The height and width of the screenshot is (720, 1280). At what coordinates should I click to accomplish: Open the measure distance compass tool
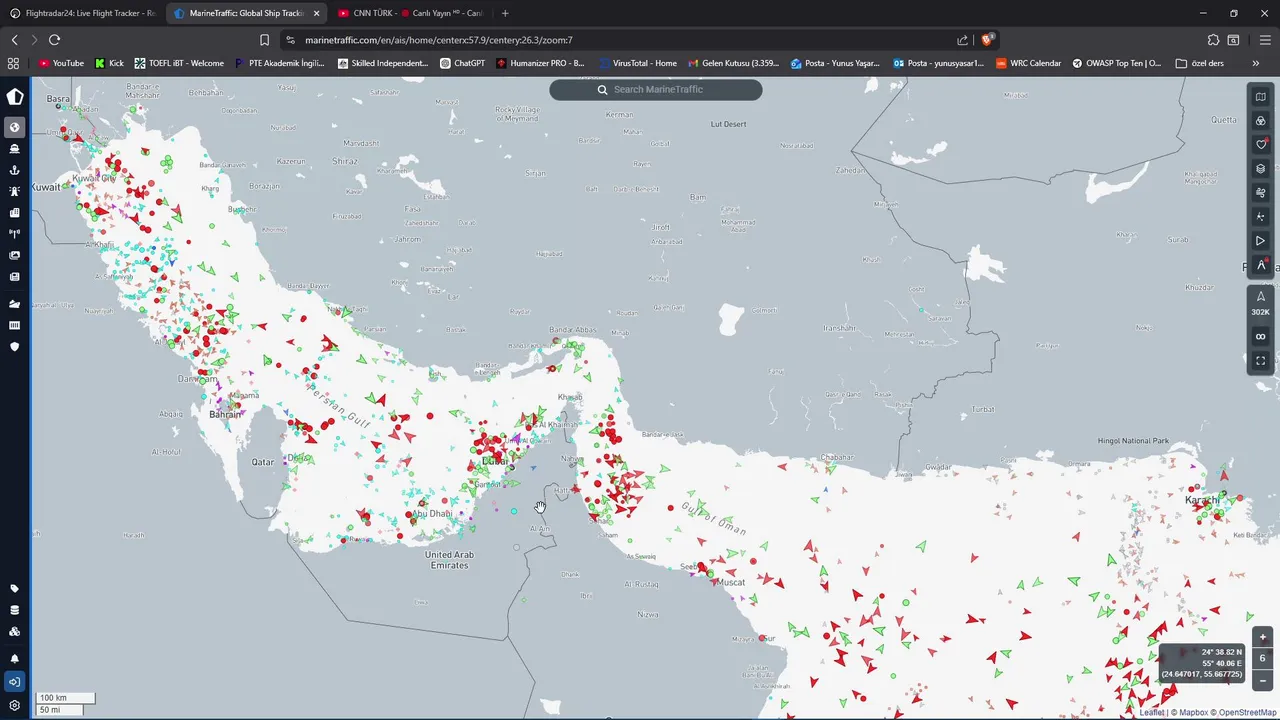pos(1261,265)
